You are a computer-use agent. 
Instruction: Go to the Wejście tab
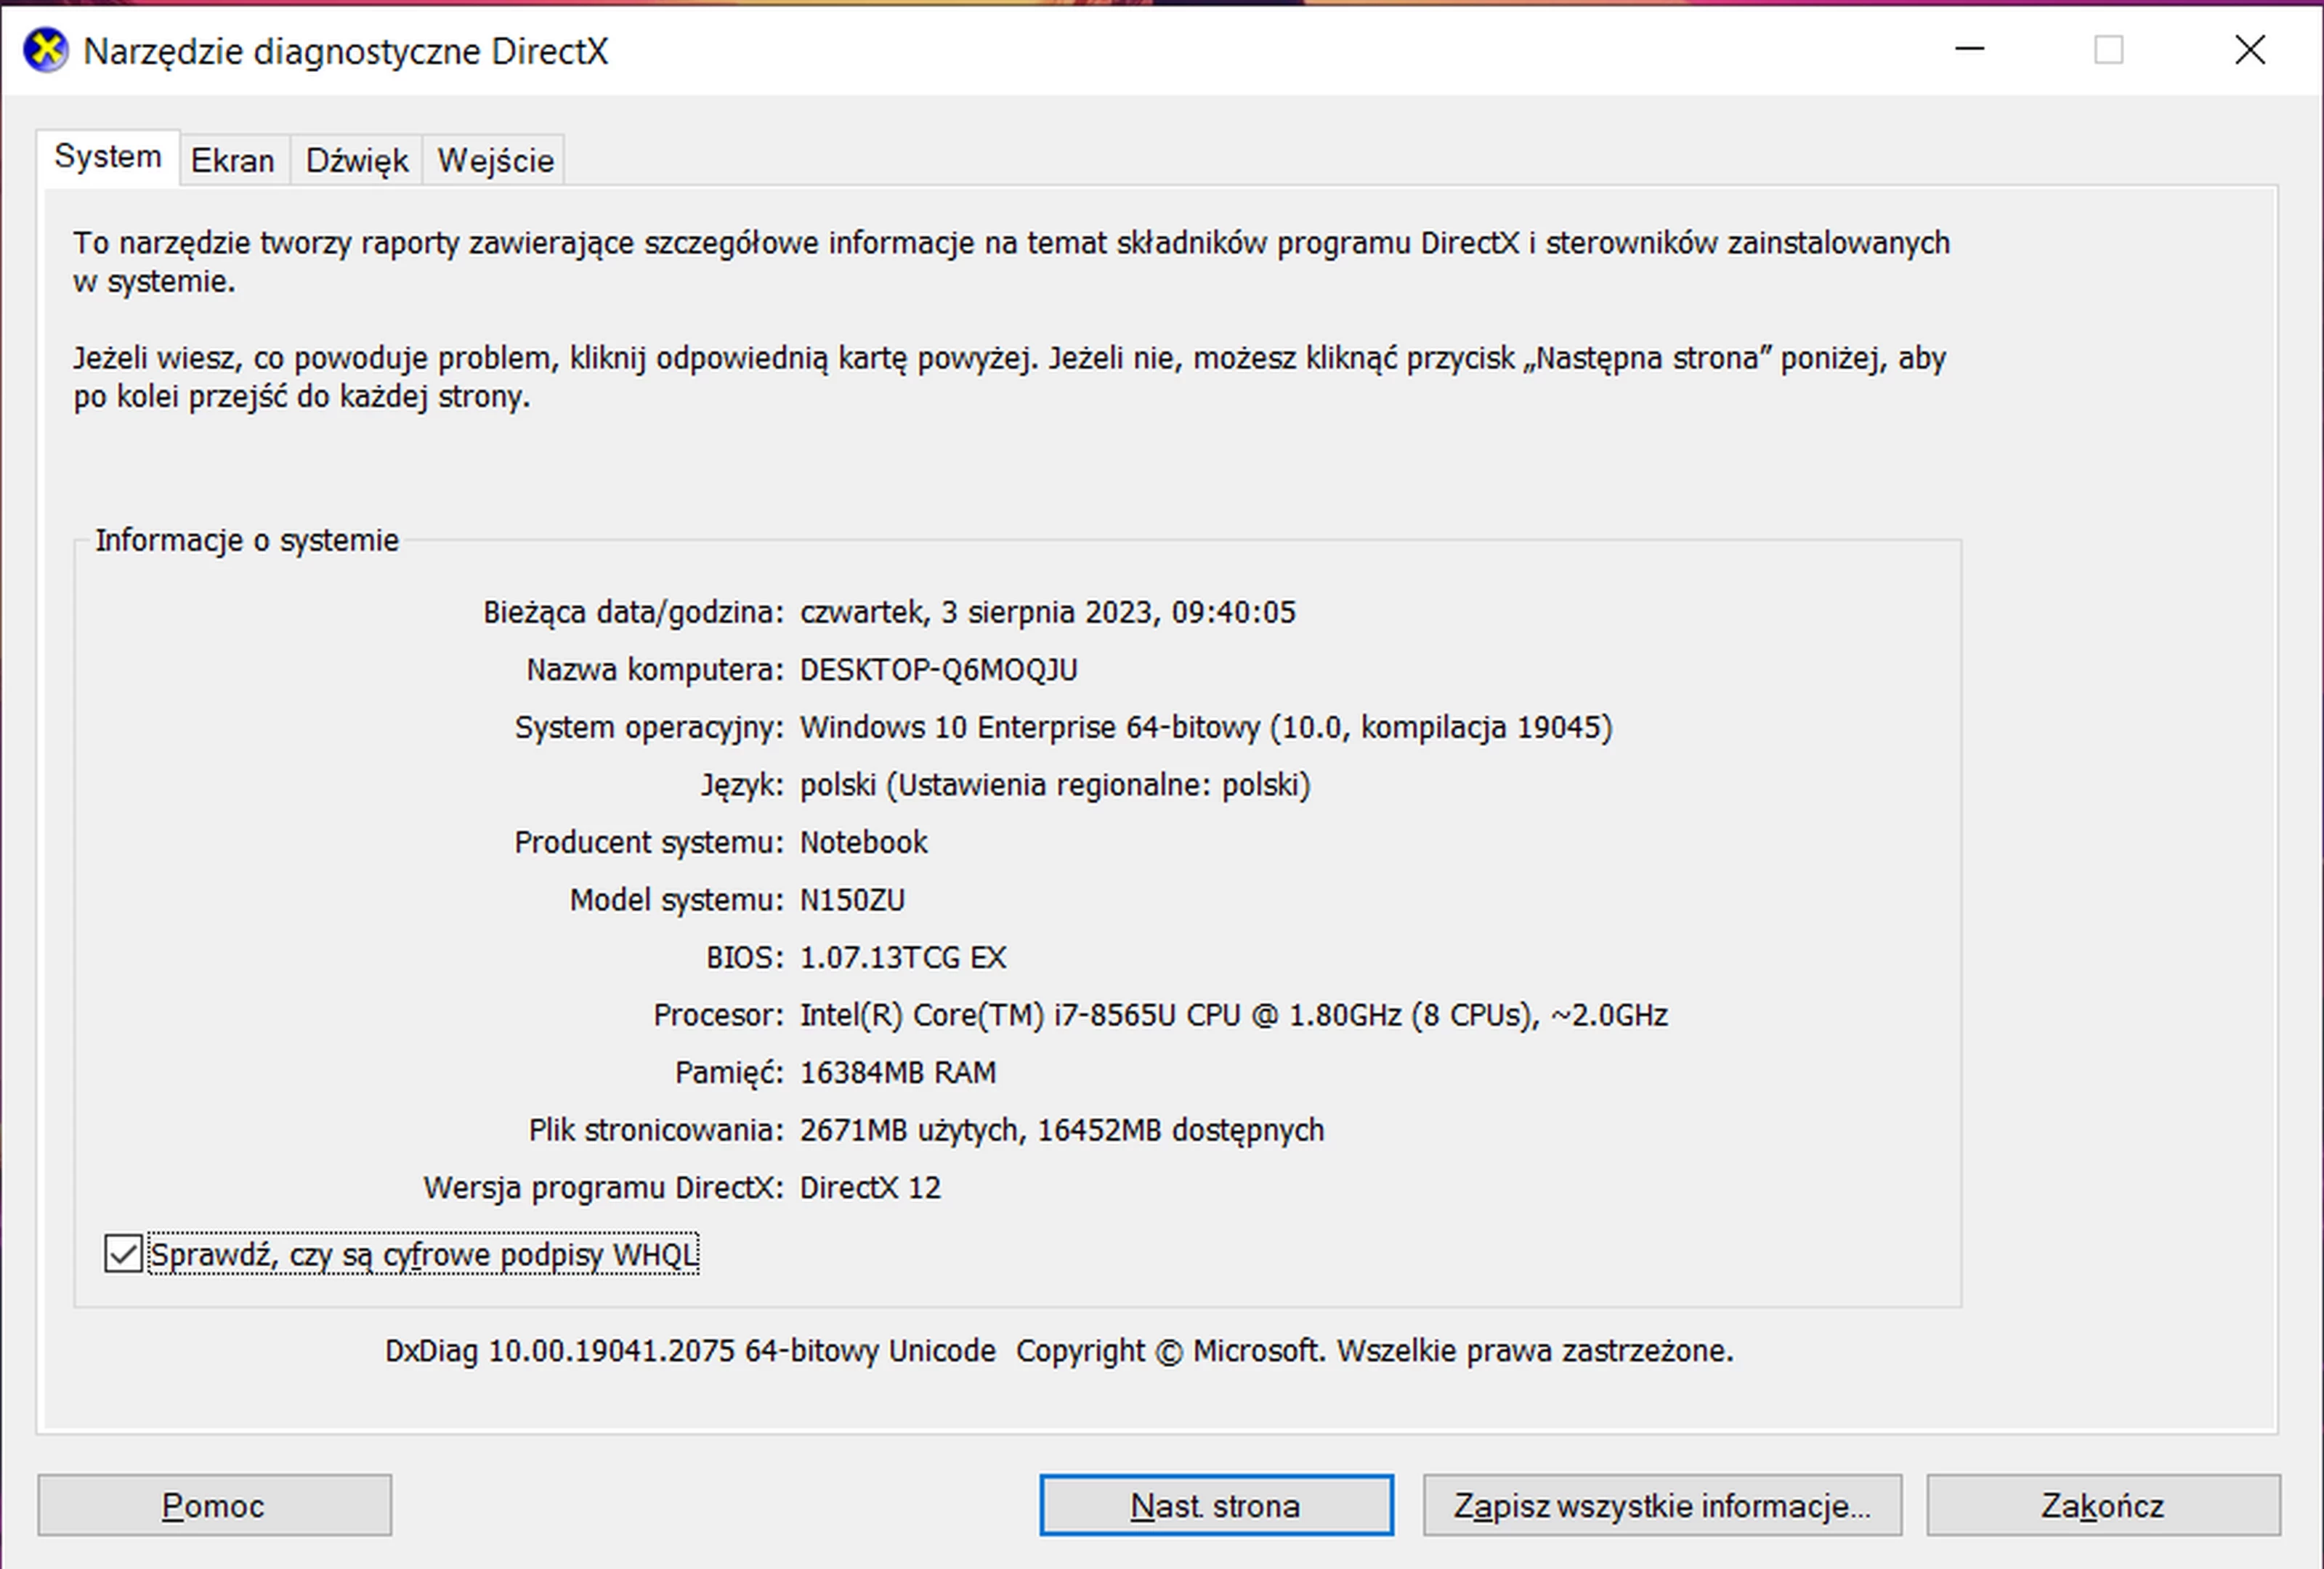point(495,160)
